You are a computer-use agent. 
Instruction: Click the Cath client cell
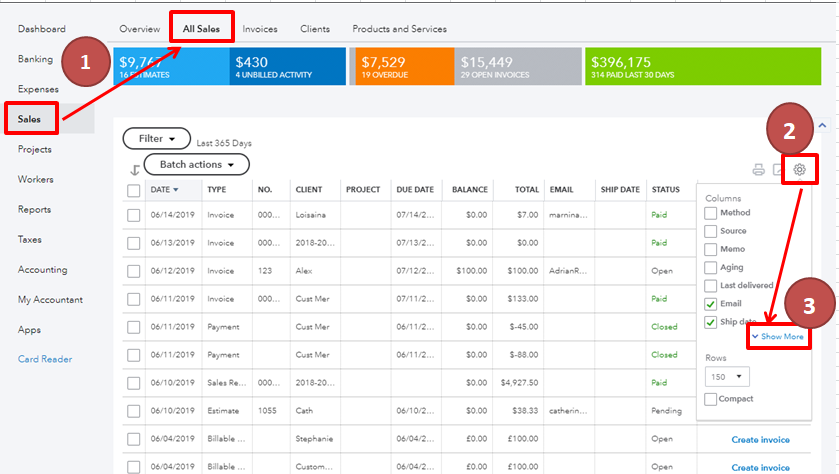click(x=304, y=411)
